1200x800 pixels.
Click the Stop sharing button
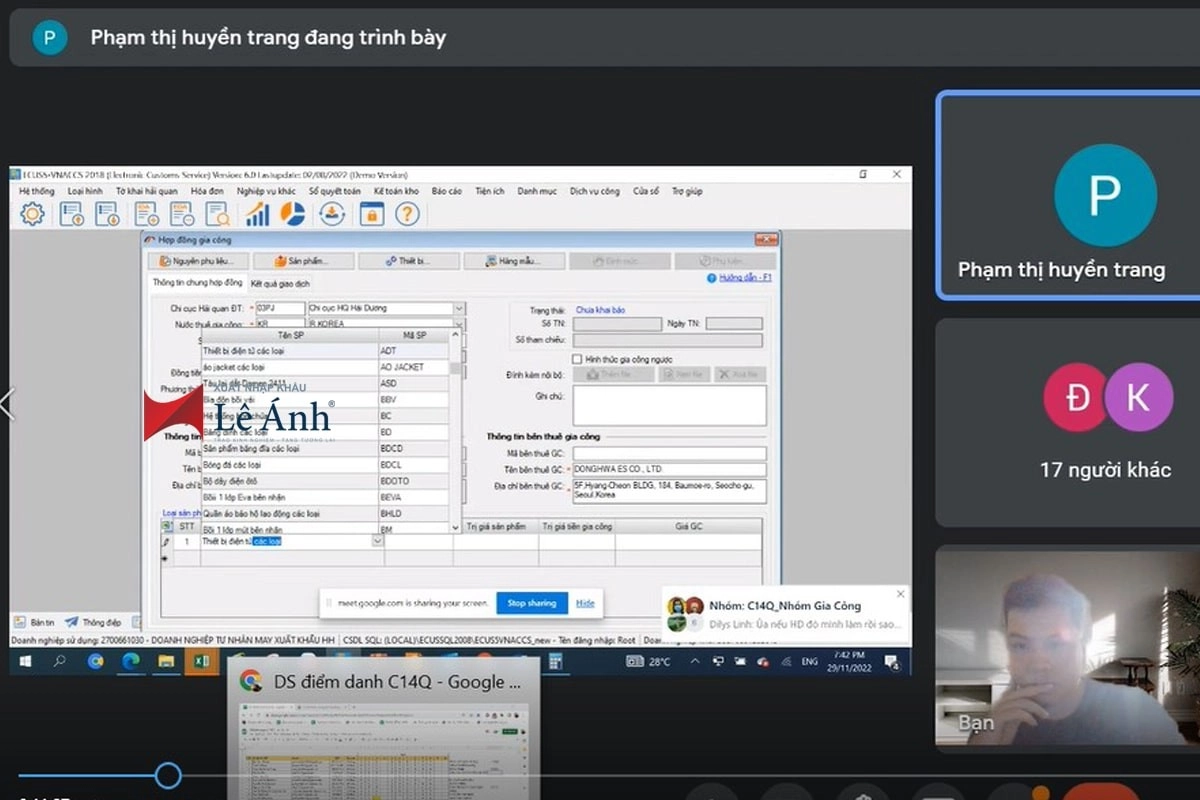tap(531, 603)
